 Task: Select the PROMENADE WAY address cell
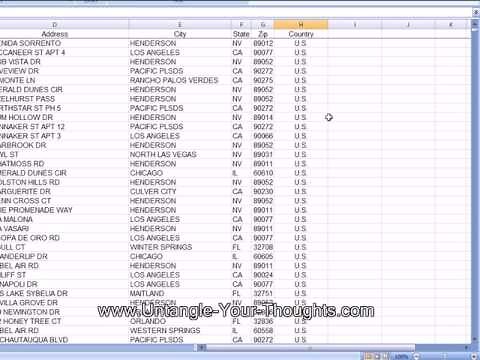(x=64, y=210)
